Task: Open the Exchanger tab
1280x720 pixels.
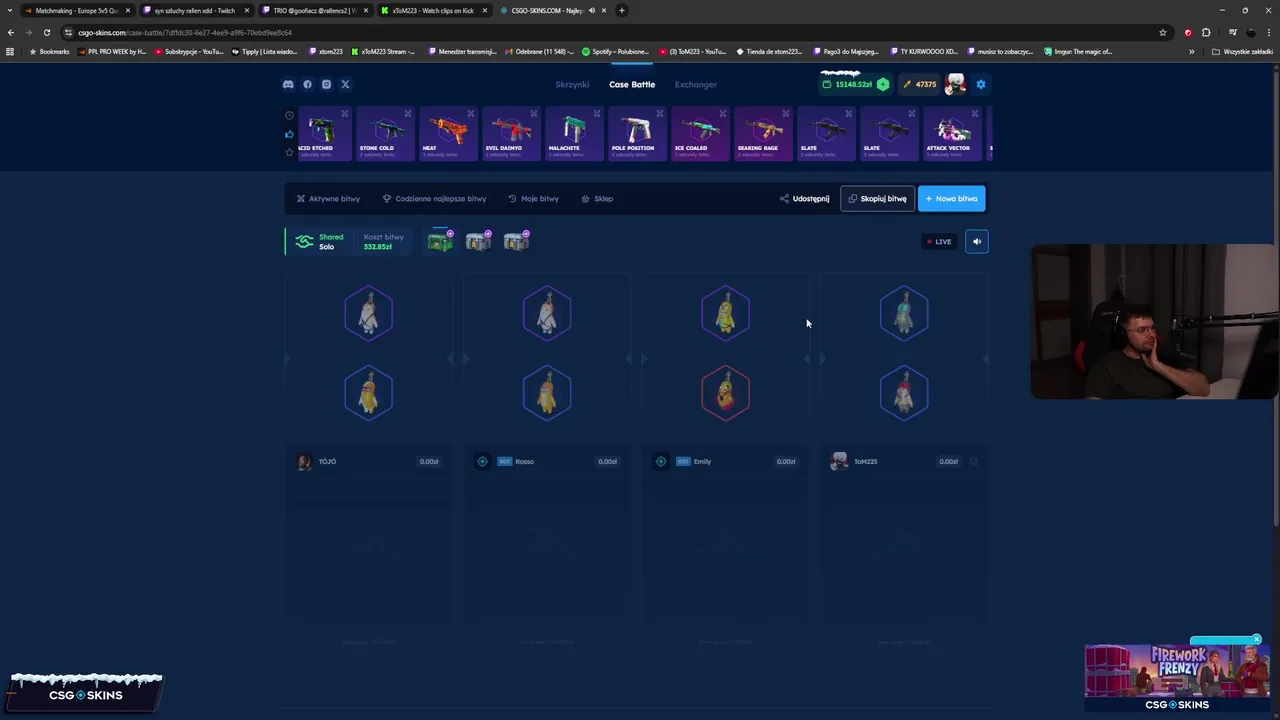Action: point(696,84)
